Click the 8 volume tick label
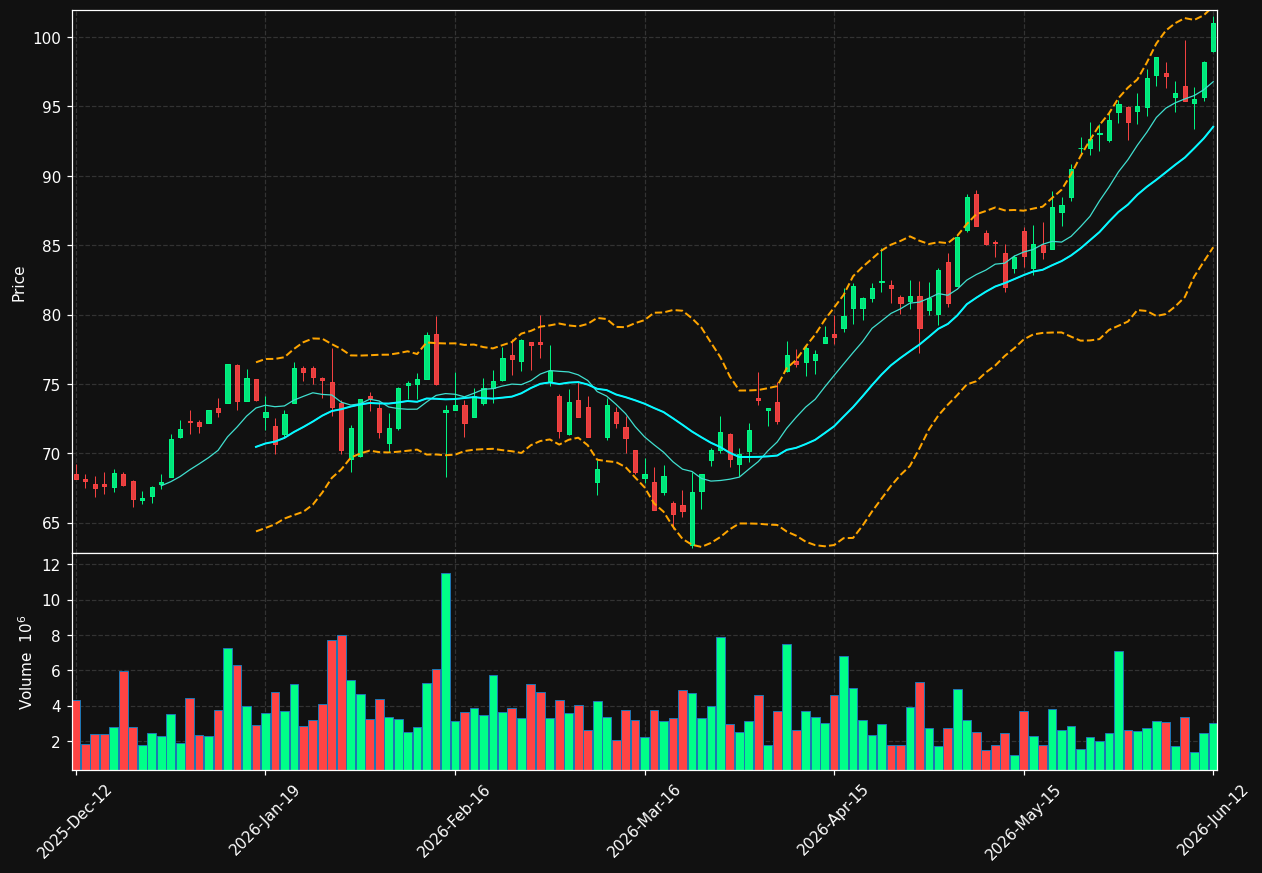The height and width of the screenshot is (873, 1262). [x=58, y=636]
